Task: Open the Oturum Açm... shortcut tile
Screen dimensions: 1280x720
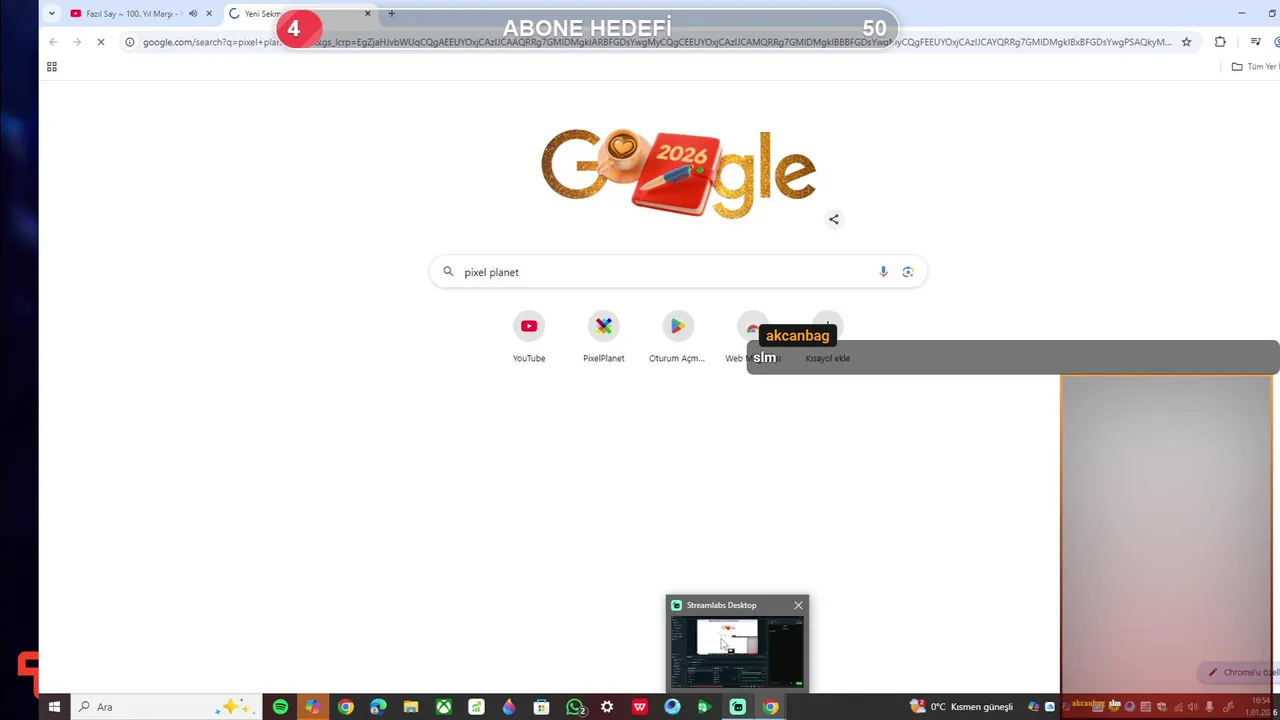Action: click(x=677, y=337)
